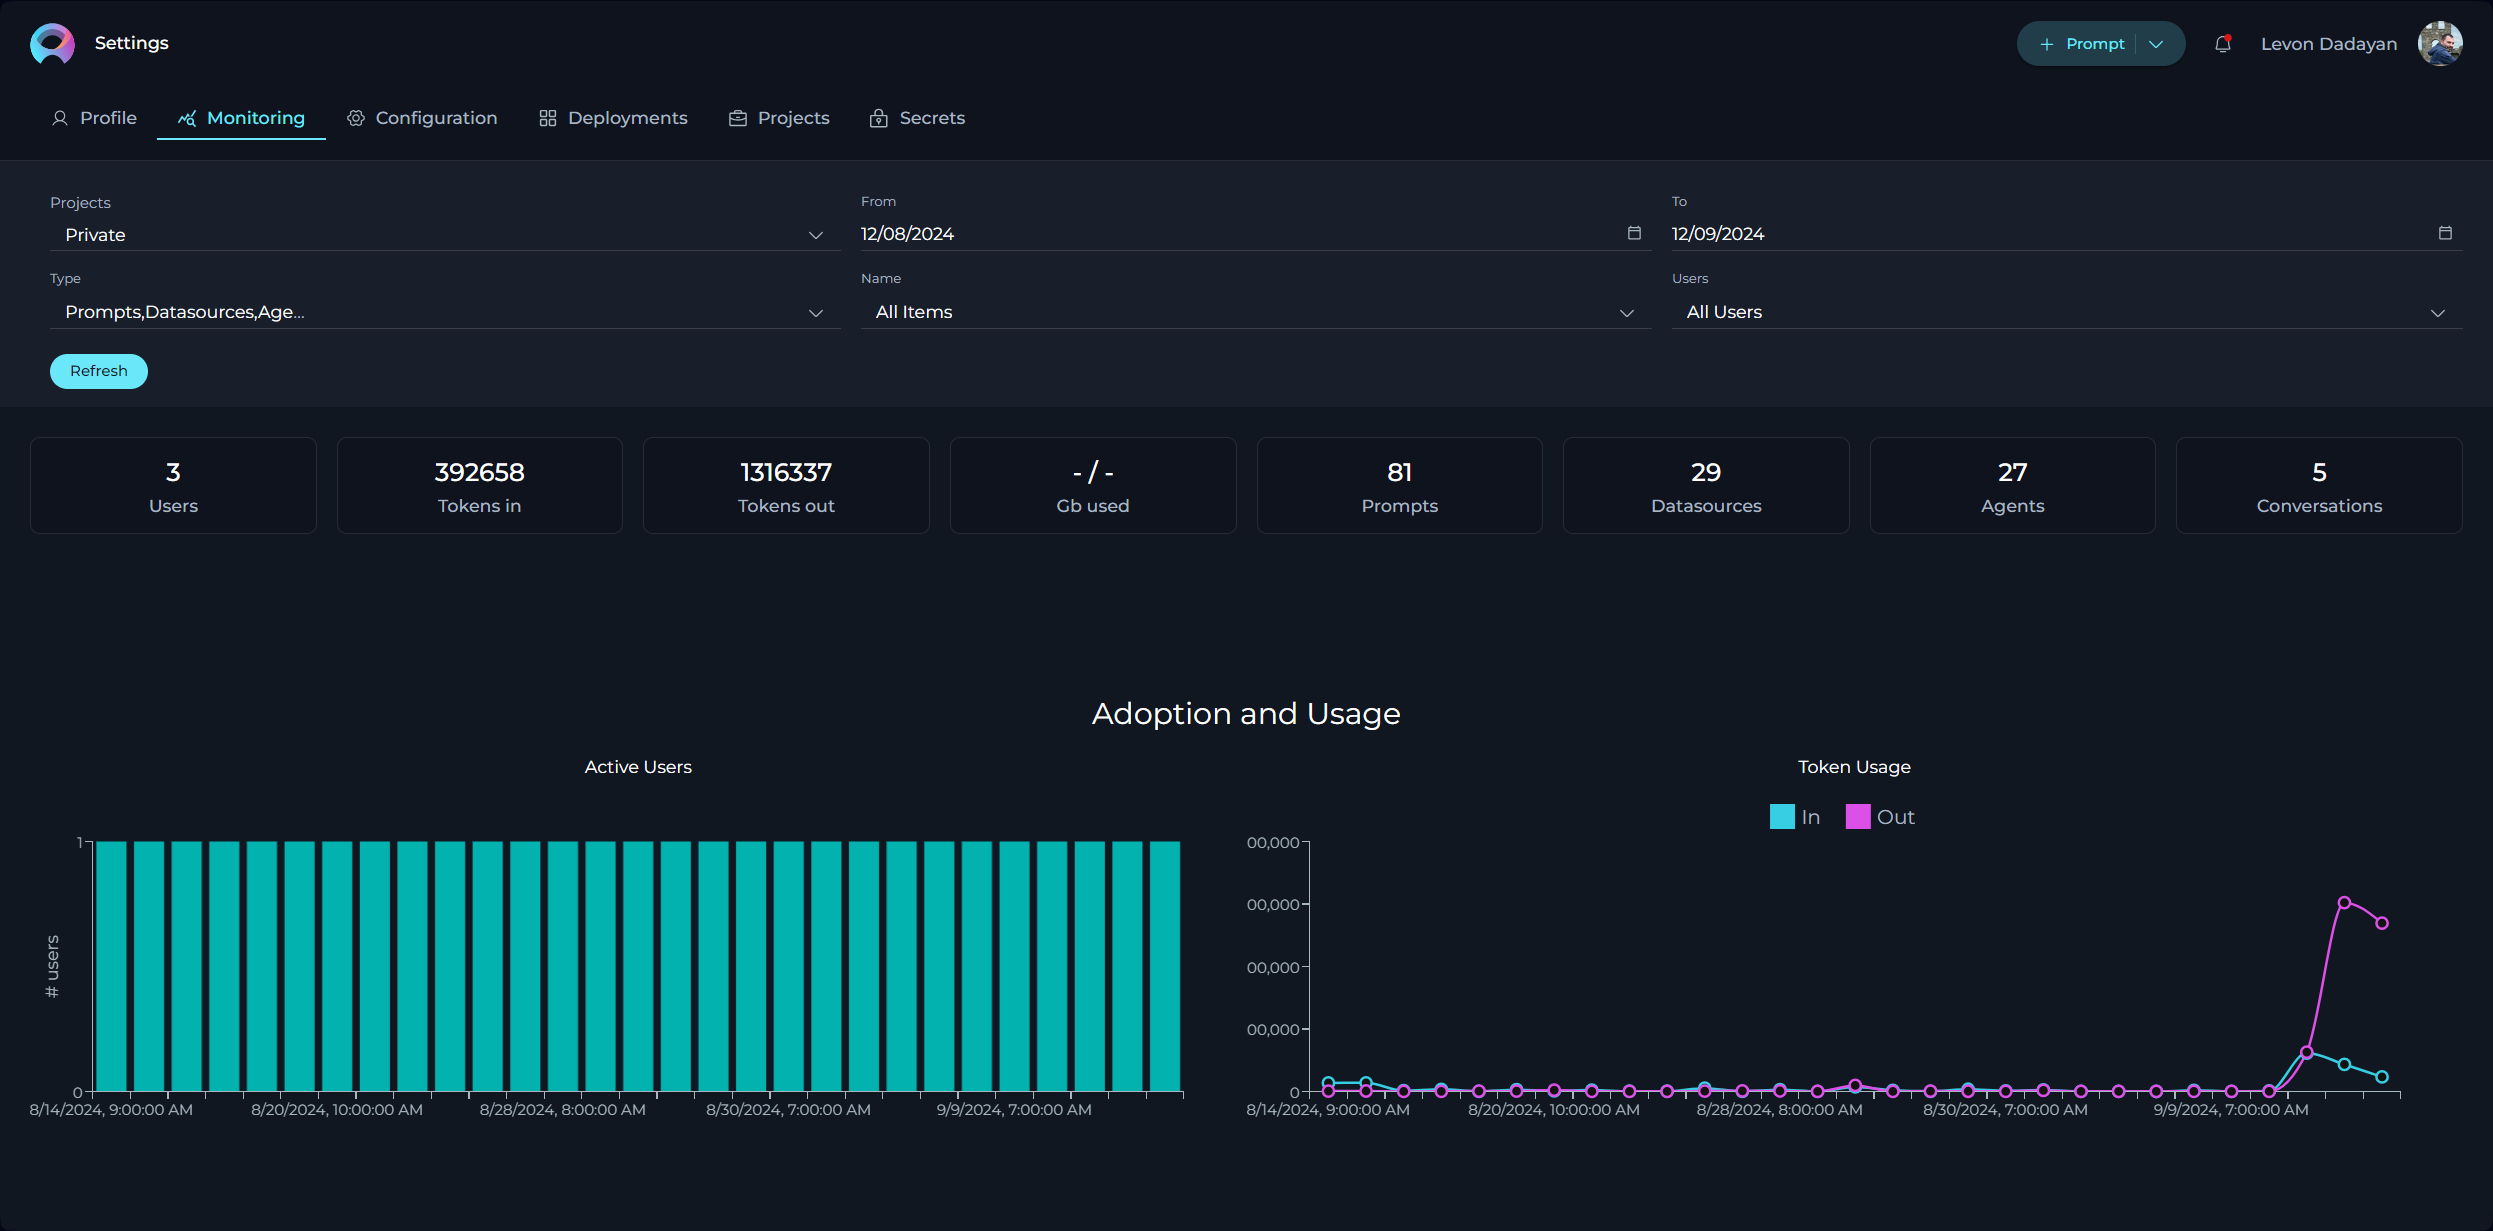This screenshot has width=2493, height=1231.
Task: Click the app logo icon
Action: 52,44
